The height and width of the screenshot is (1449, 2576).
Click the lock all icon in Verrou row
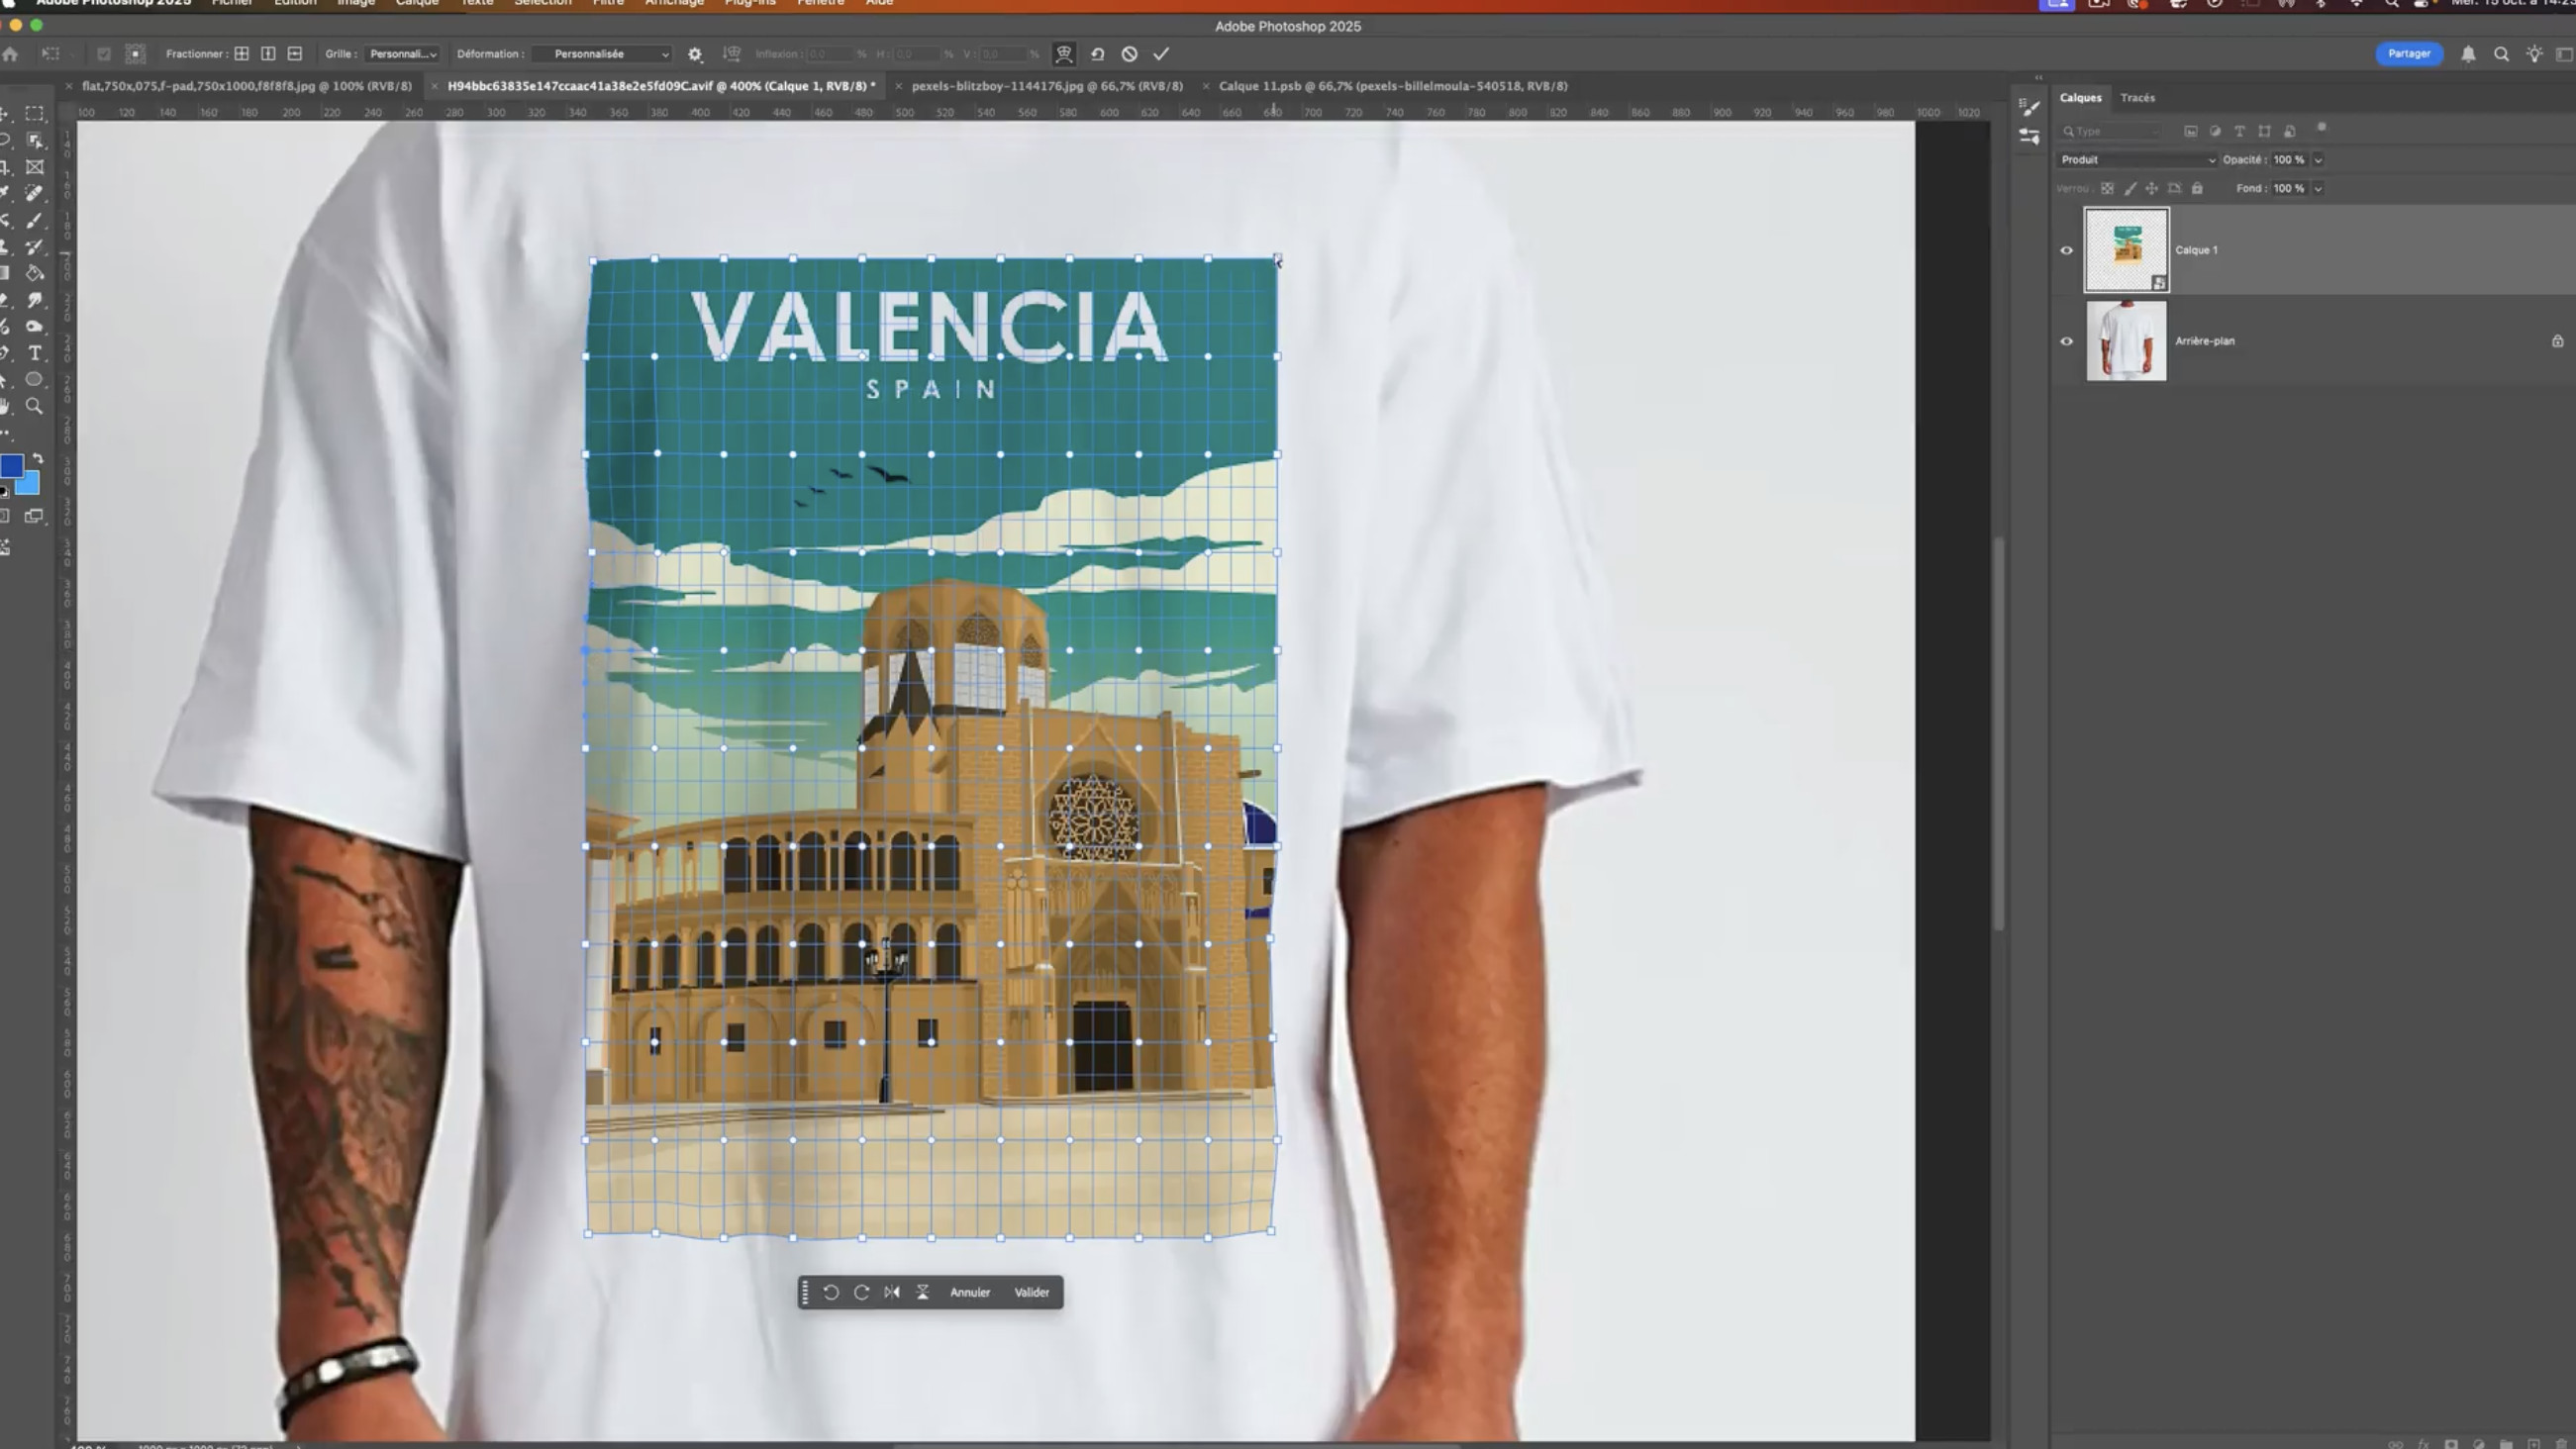tap(2197, 188)
